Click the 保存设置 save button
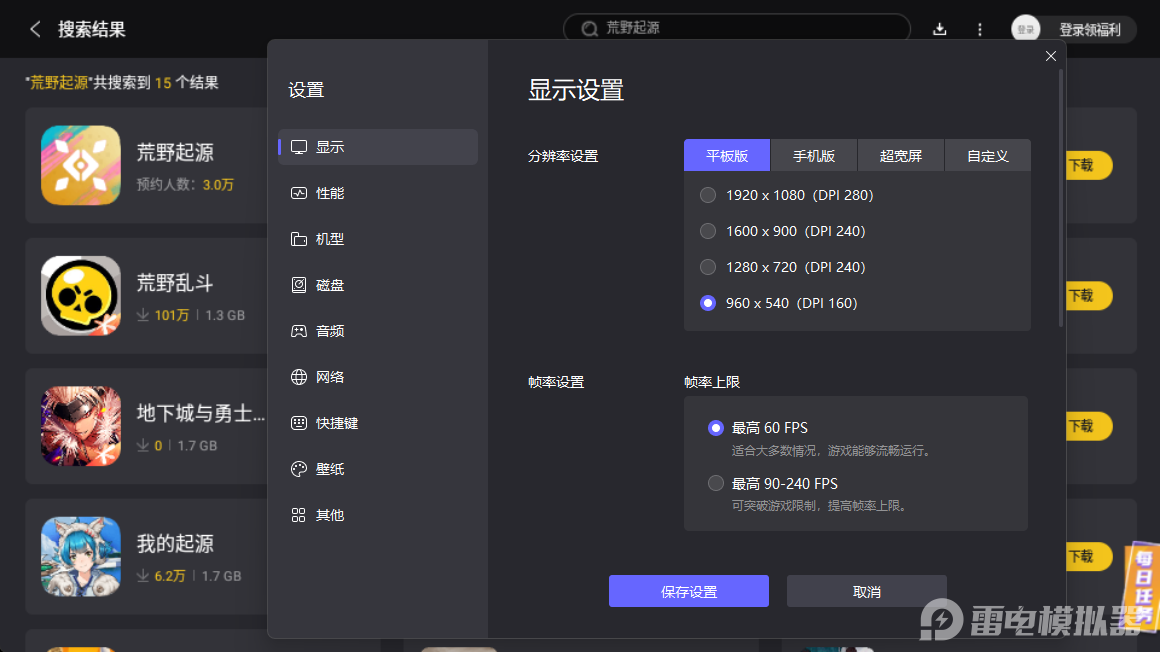The image size is (1160, 652). 689,591
